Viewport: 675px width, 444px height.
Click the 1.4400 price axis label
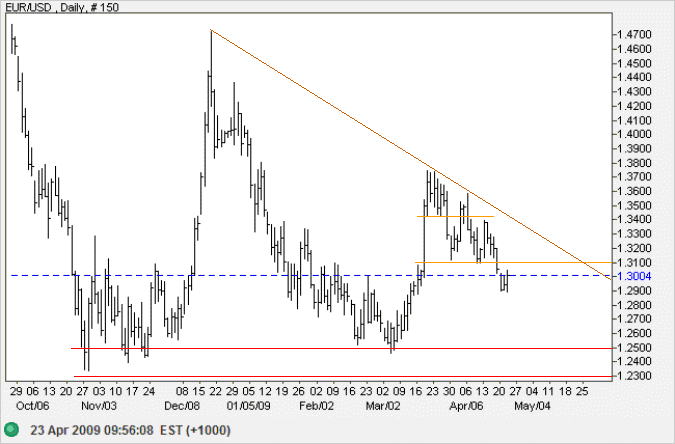(635, 77)
